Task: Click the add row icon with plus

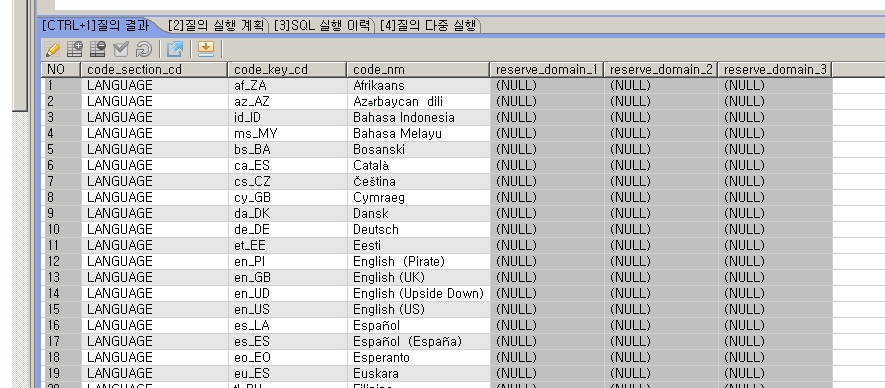Action: 75,50
